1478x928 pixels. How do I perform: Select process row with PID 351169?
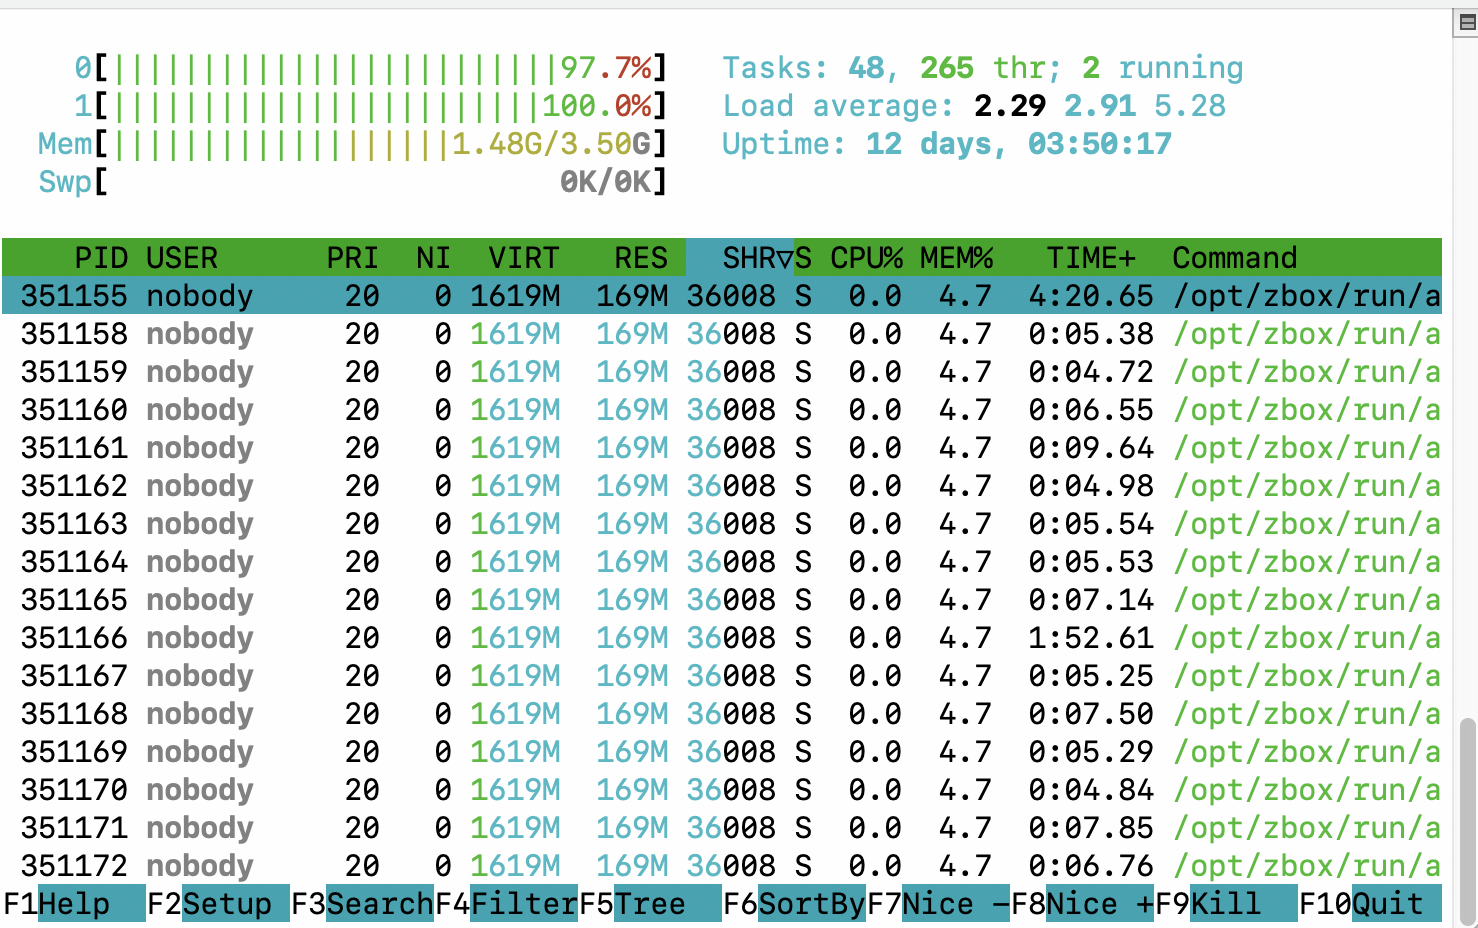click(722, 752)
